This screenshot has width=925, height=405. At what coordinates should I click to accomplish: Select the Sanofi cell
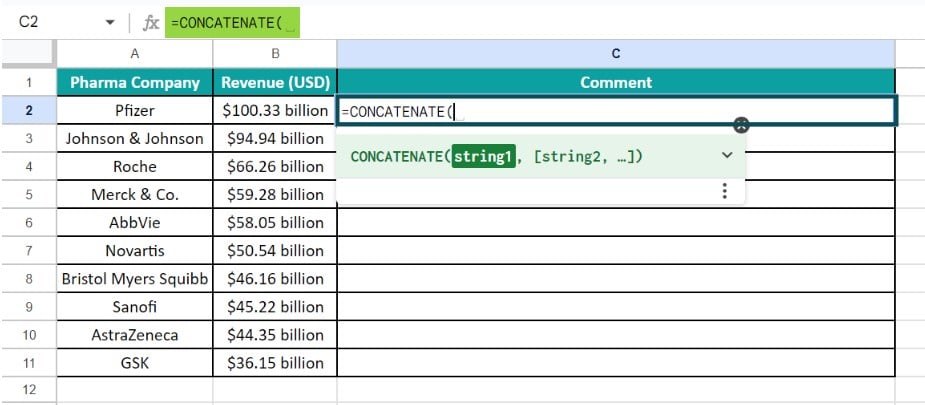[x=135, y=307]
